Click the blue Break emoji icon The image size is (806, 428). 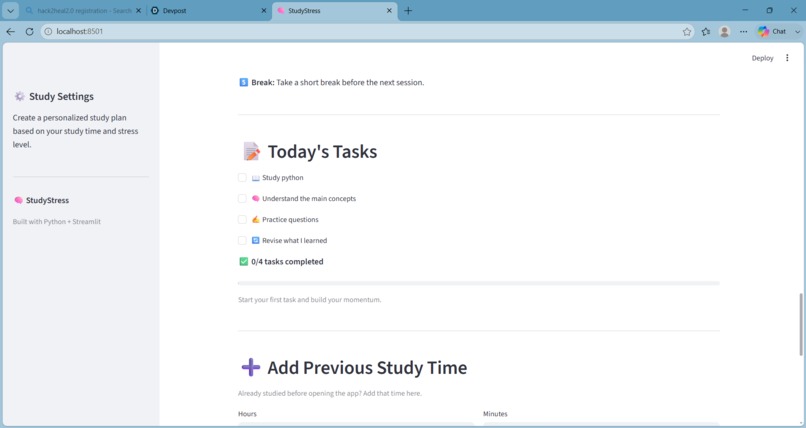[244, 82]
